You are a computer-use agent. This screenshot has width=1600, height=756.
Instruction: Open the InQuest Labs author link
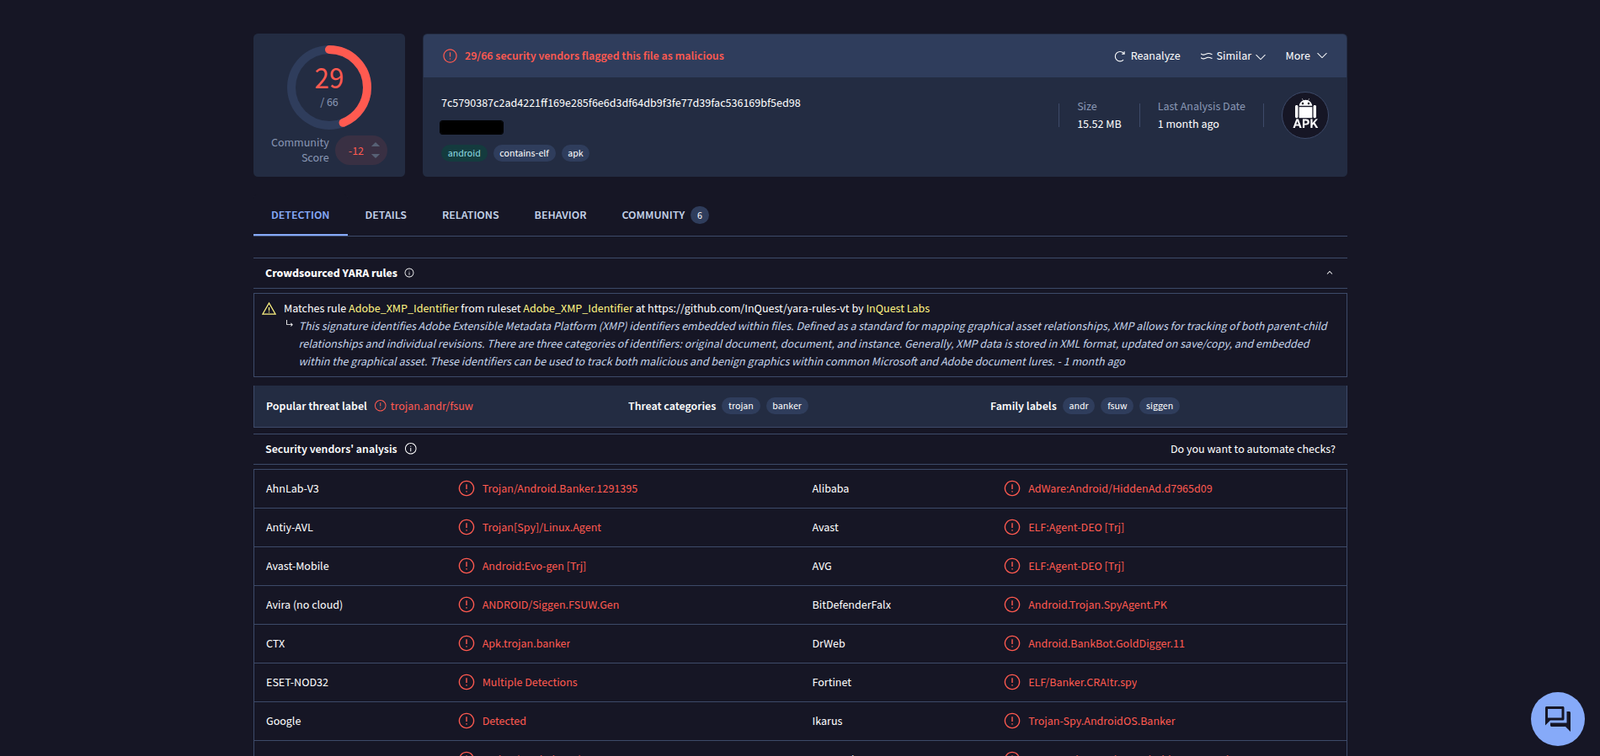898,308
